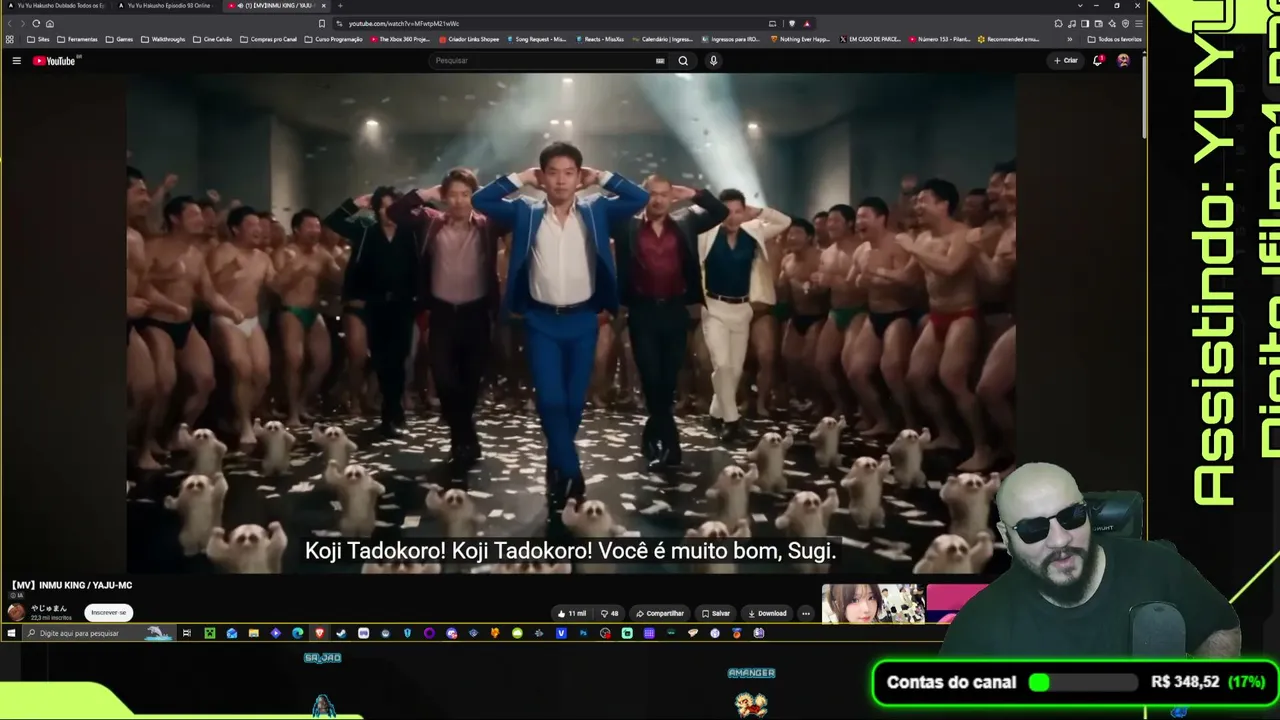This screenshot has height=720, width=1280.
Task: Open more actions ellipsis under video
Action: tap(806, 613)
